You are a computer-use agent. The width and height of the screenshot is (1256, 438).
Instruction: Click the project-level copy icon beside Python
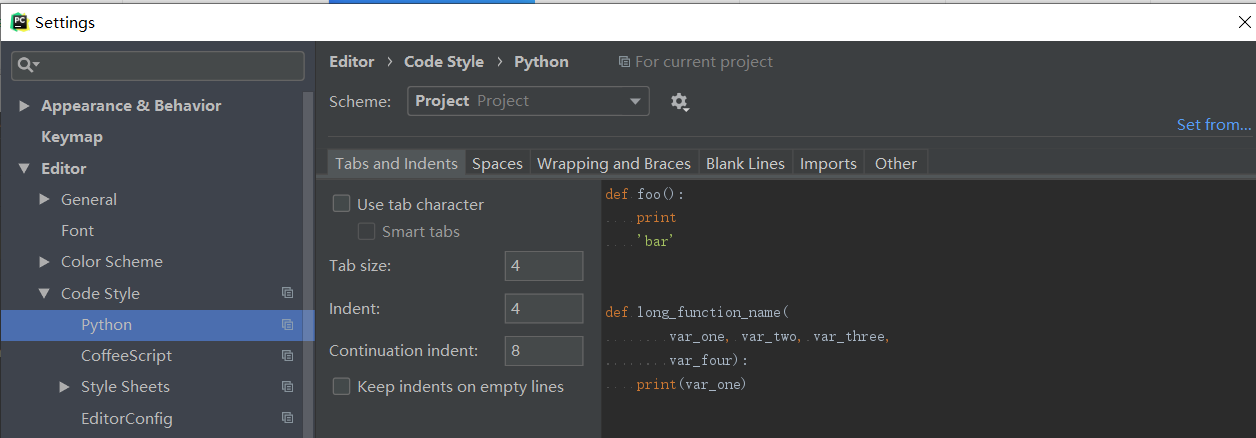click(288, 325)
